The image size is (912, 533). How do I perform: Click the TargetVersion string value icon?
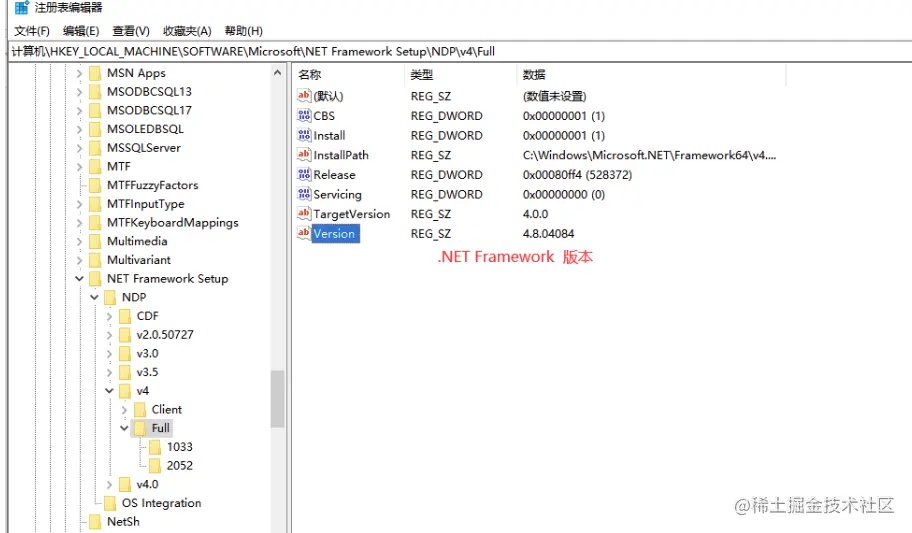pos(304,214)
